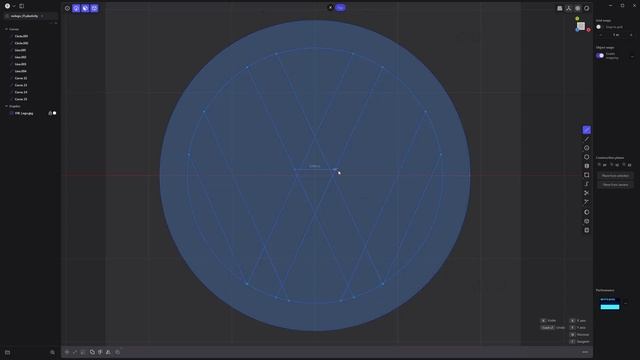Image resolution: width=640 pixels, height=360 pixels.
Task: Toggle edge selection mode in top toolbar
Action: click(76, 8)
